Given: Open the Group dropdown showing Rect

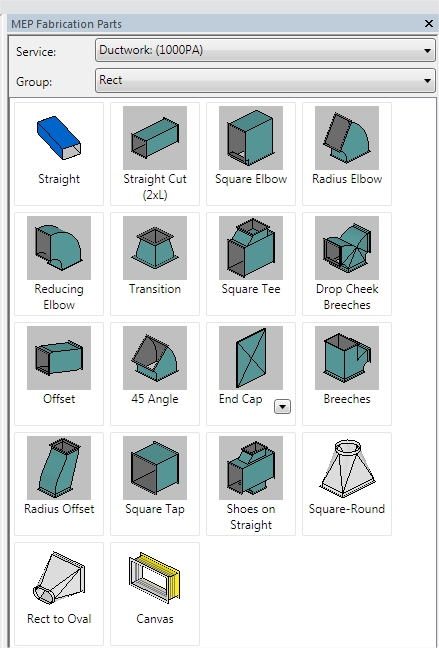Looking at the screenshot, I should [x=265, y=80].
